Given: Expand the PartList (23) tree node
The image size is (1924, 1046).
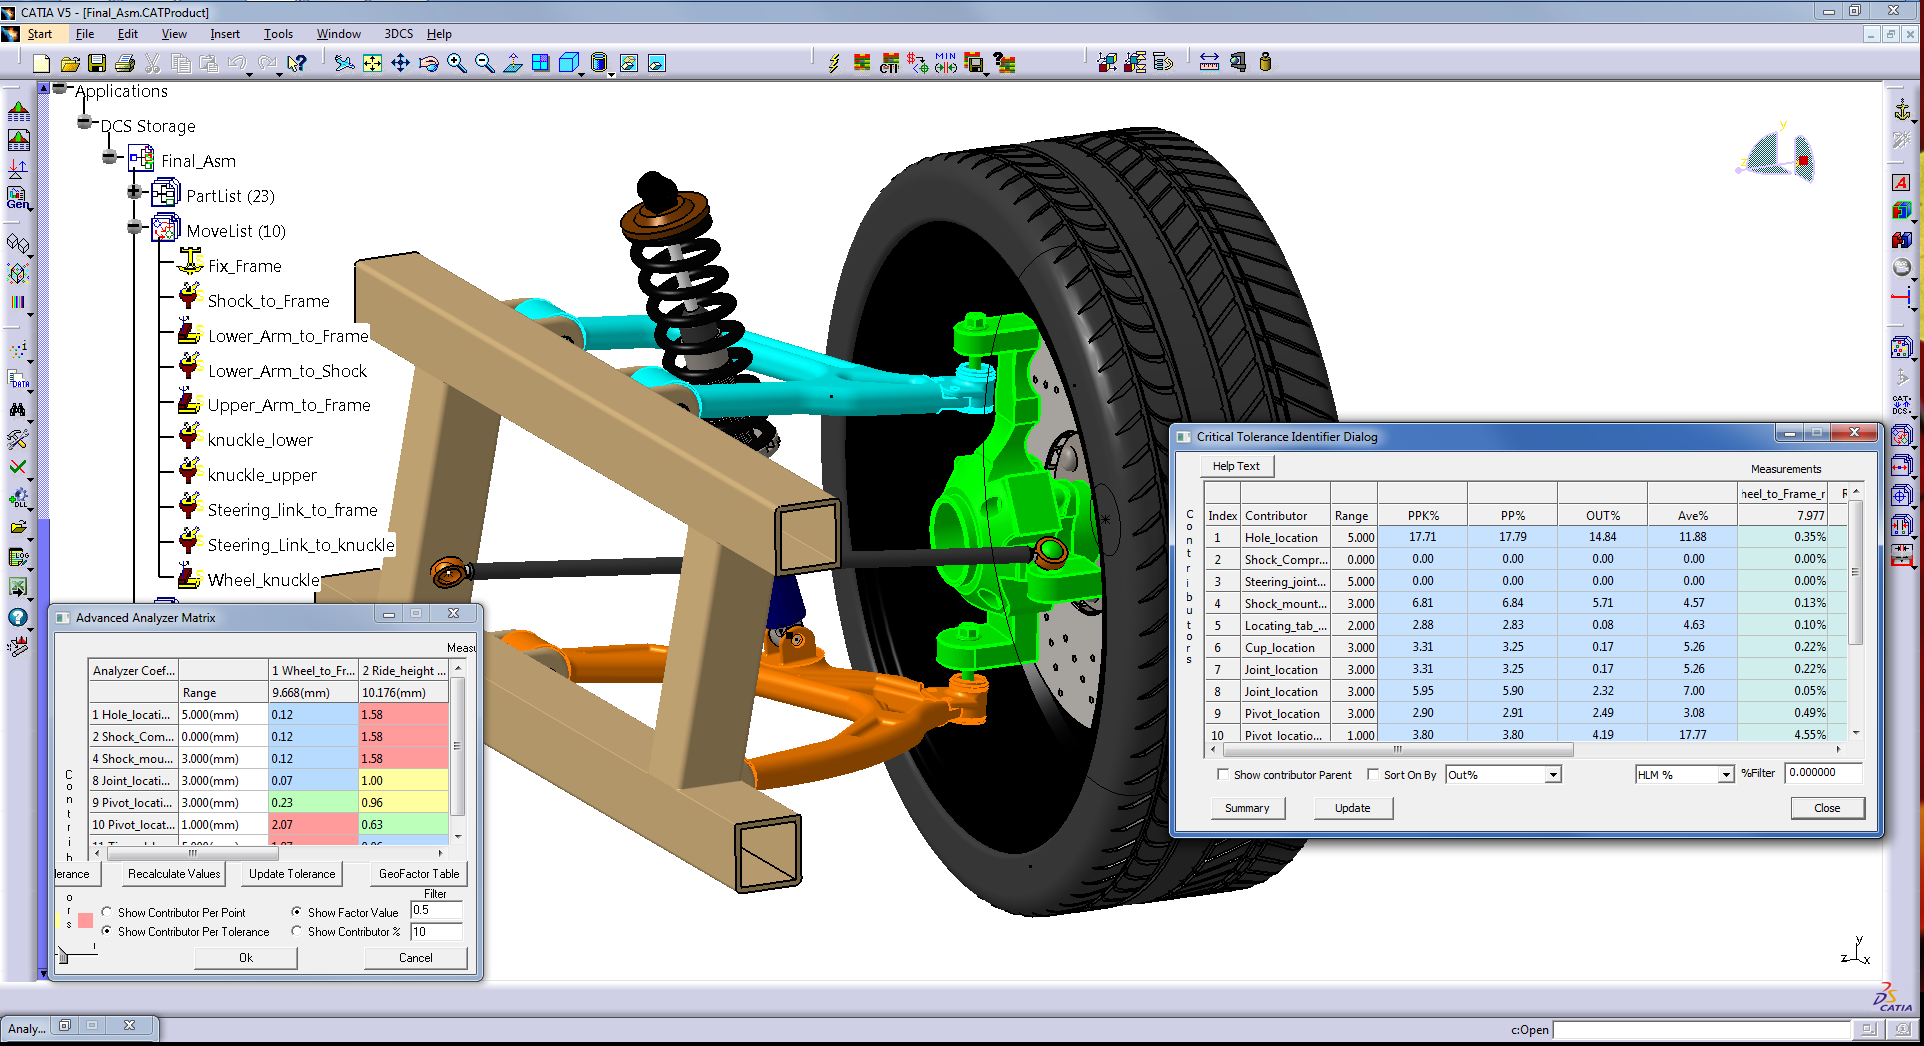Looking at the screenshot, I should tap(134, 192).
